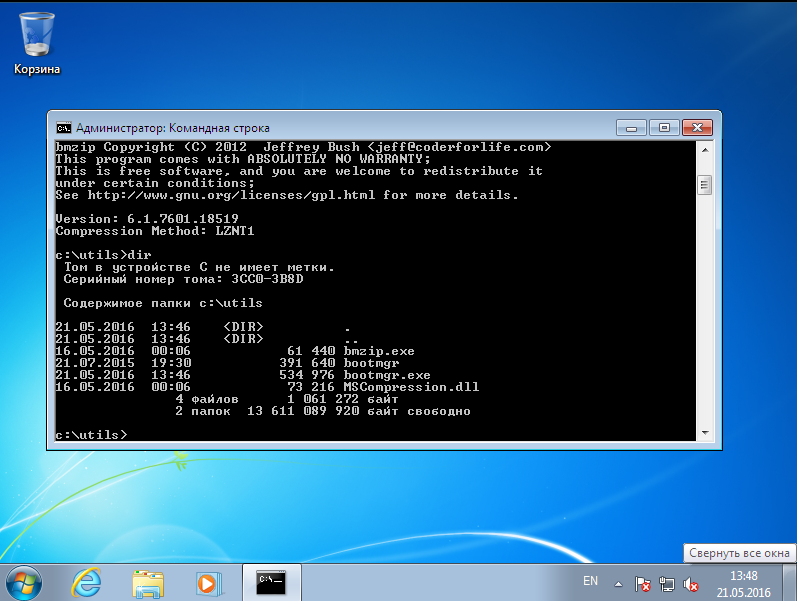The height and width of the screenshot is (601, 797).
Task: Open the Recycle Bin (Корзина) desktop icon
Action: 37,44
